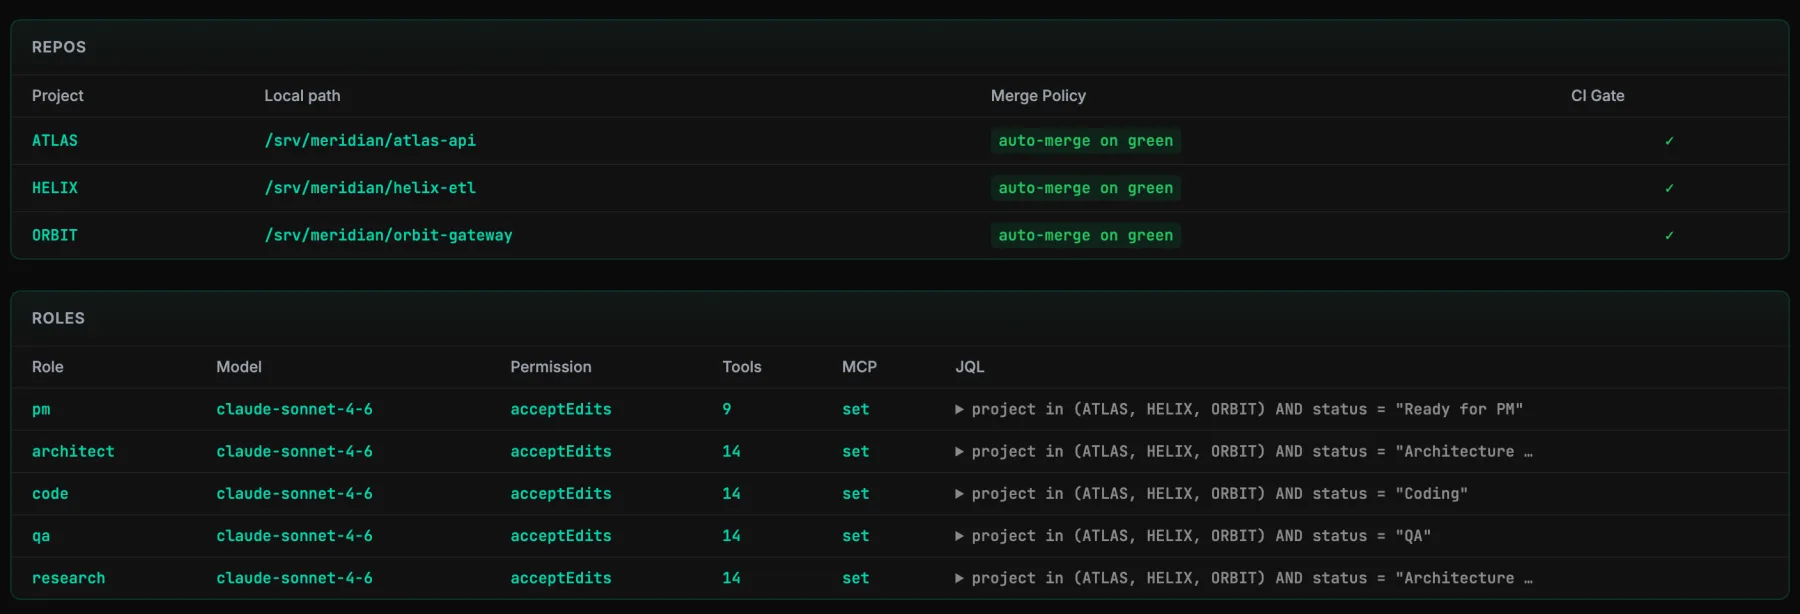Click acceptEdits permission in architect row
The height and width of the screenshot is (614, 1800).
561,451
